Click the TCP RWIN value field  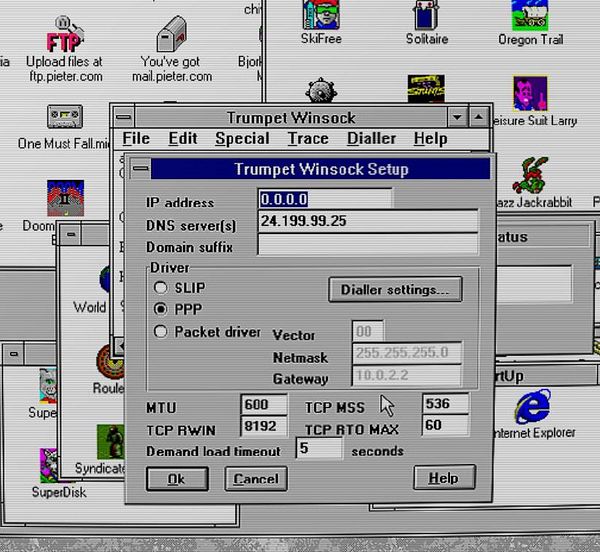[x=264, y=426]
